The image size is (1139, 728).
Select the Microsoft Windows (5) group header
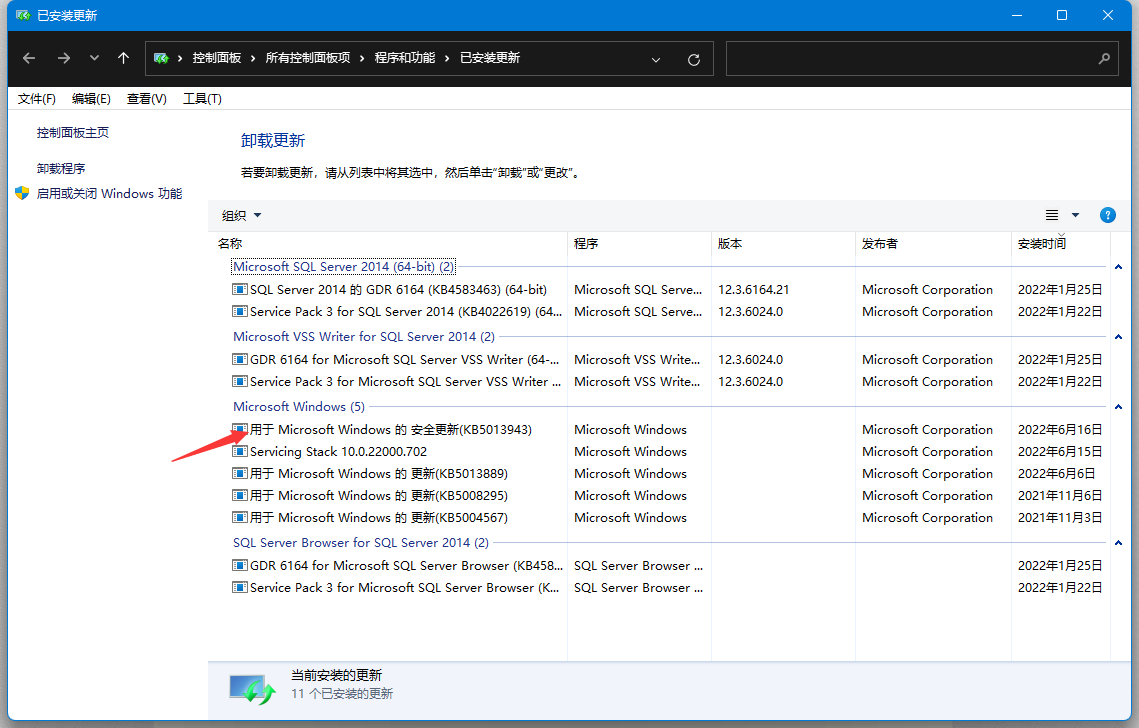(x=299, y=407)
